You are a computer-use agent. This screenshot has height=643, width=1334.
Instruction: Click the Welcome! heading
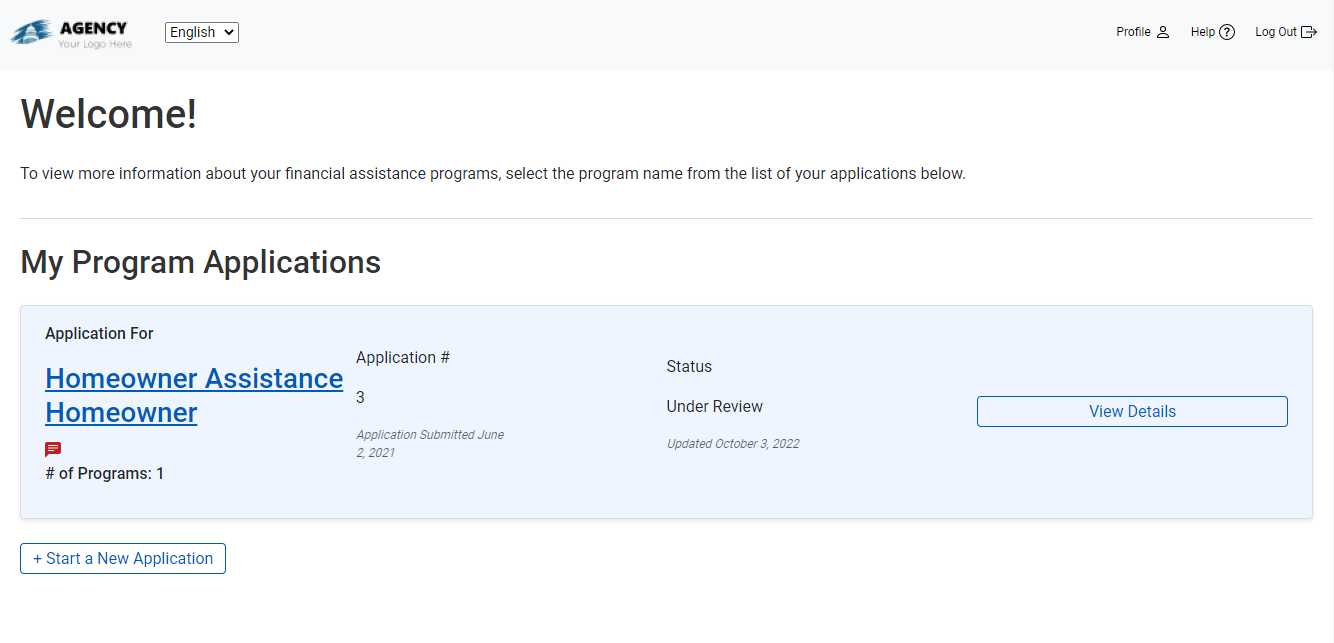pyautogui.click(x=109, y=114)
